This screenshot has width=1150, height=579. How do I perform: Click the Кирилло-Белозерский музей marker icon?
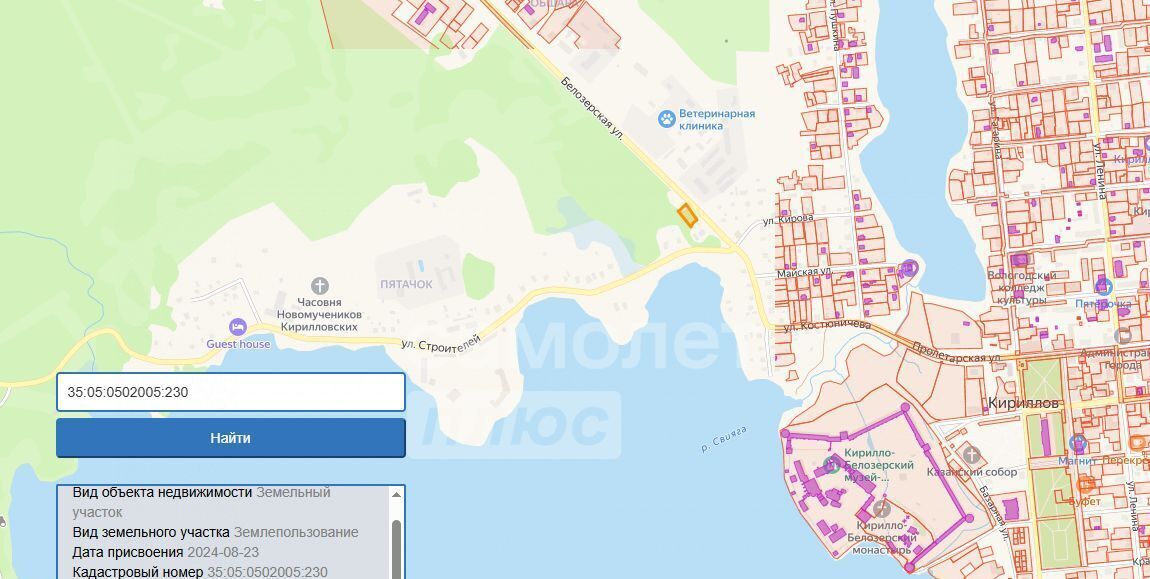(831, 464)
